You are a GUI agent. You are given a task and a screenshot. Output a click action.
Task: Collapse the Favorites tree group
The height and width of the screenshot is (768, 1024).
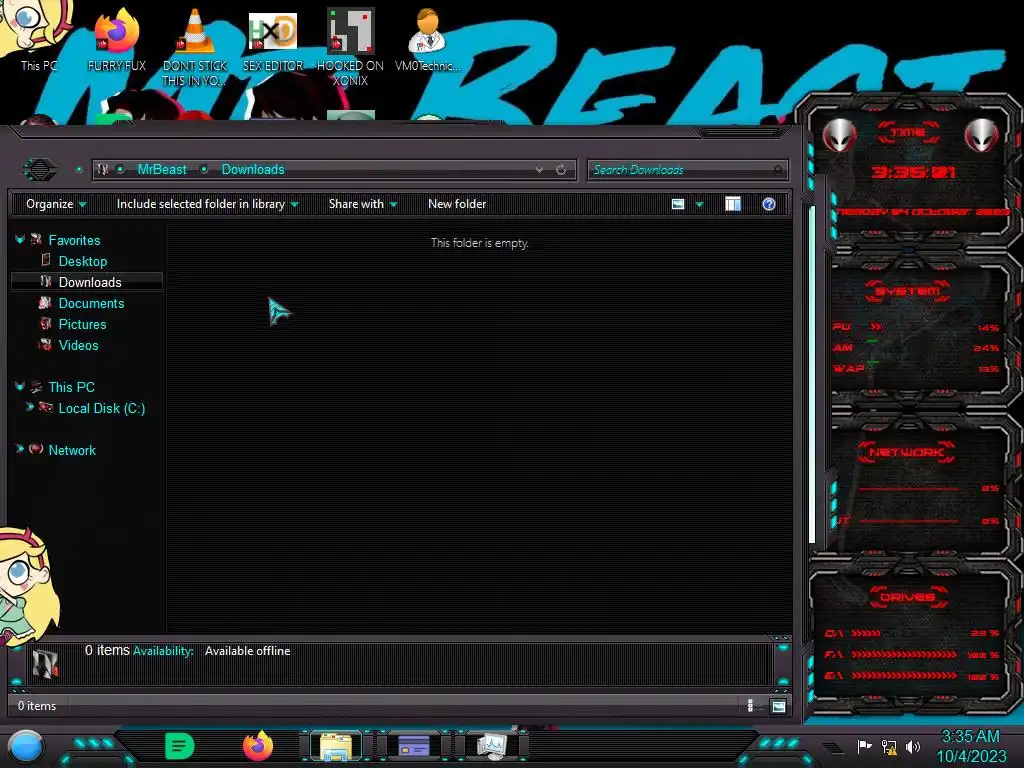(x=20, y=240)
